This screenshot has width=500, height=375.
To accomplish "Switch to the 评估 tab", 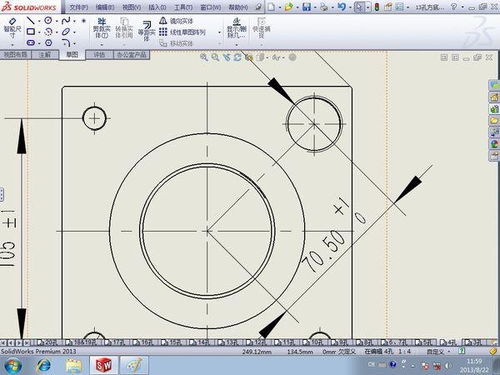I will [99, 55].
